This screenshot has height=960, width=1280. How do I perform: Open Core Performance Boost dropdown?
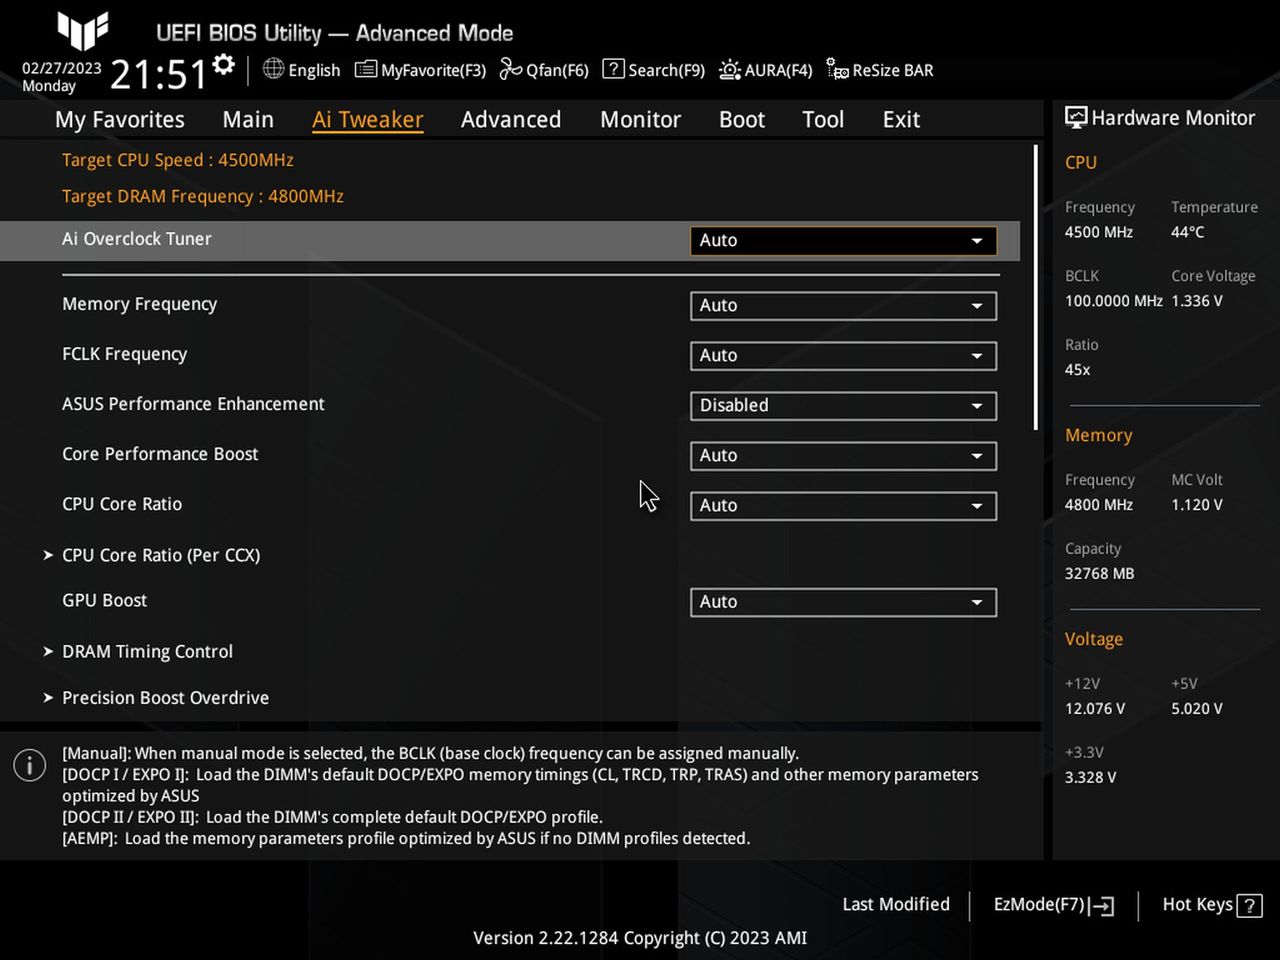843,455
